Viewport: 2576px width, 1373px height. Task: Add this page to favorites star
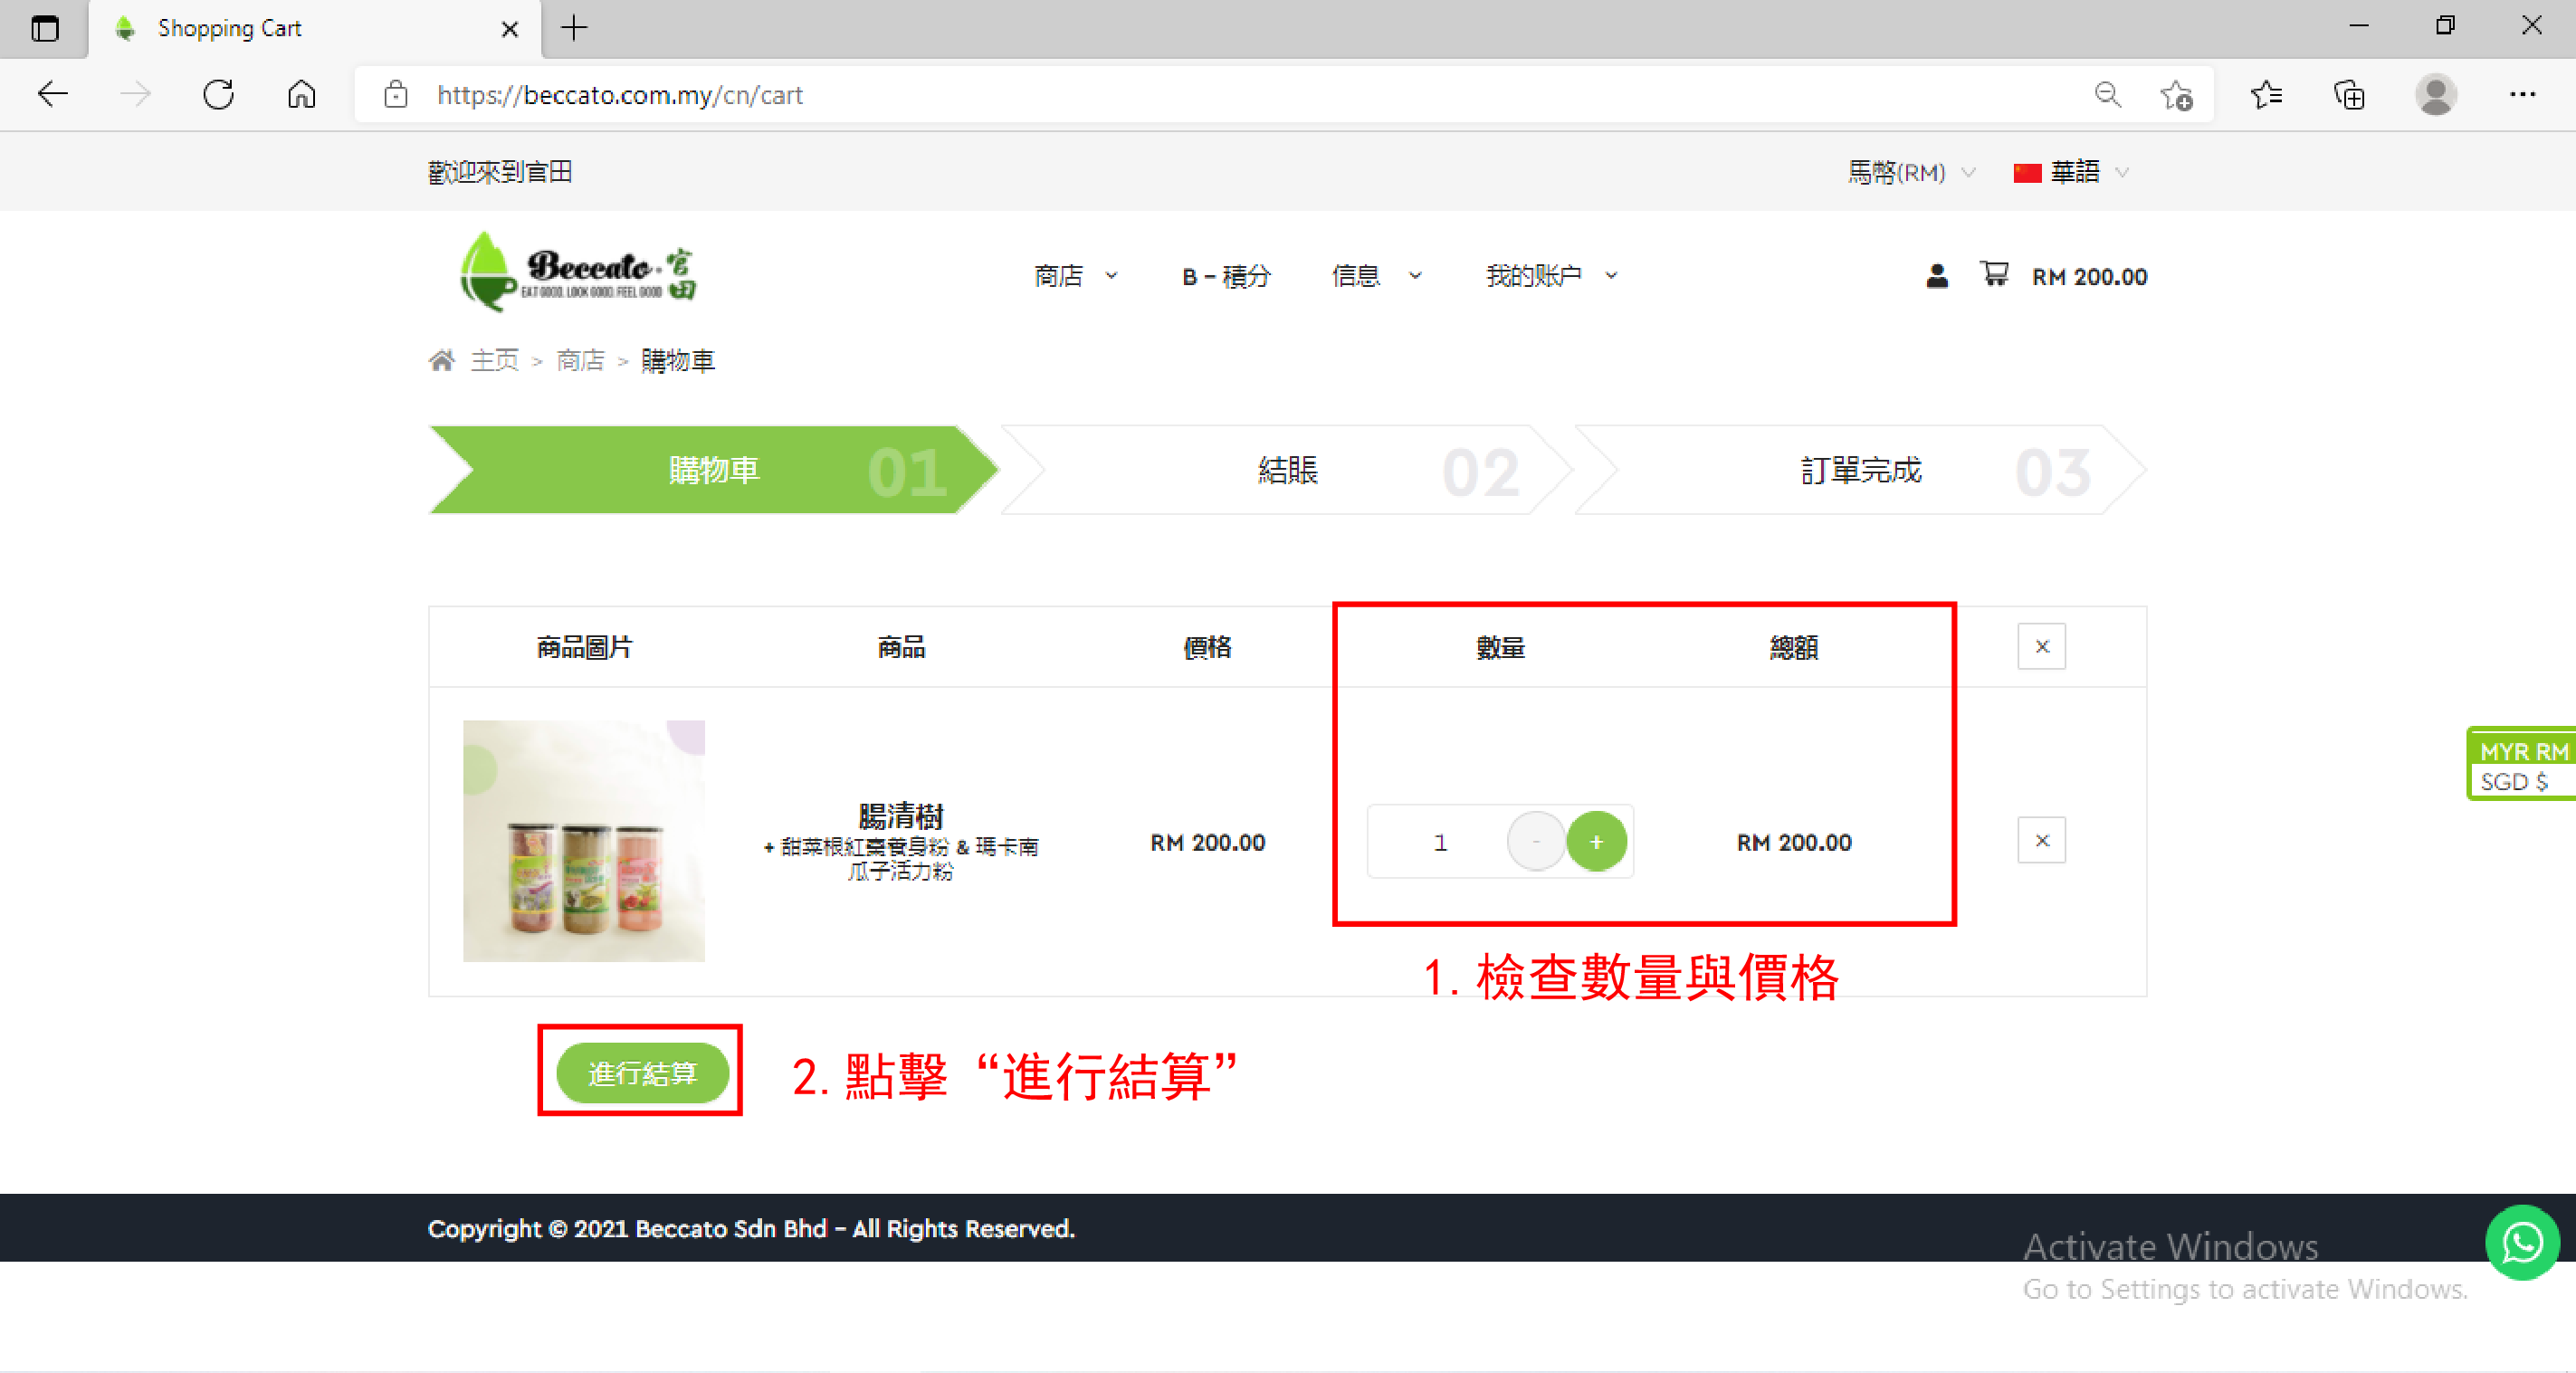click(x=2175, y=95)
